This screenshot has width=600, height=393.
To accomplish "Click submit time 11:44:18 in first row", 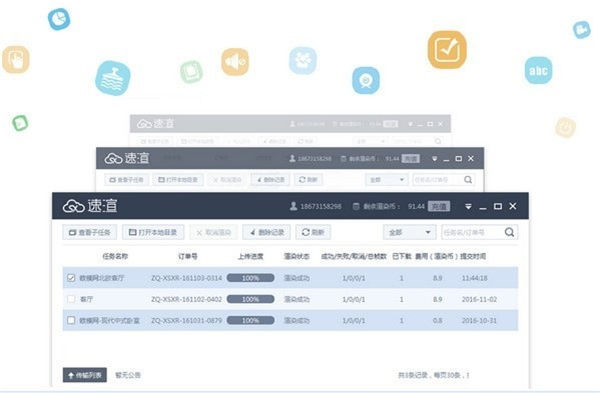I will 474,278.
